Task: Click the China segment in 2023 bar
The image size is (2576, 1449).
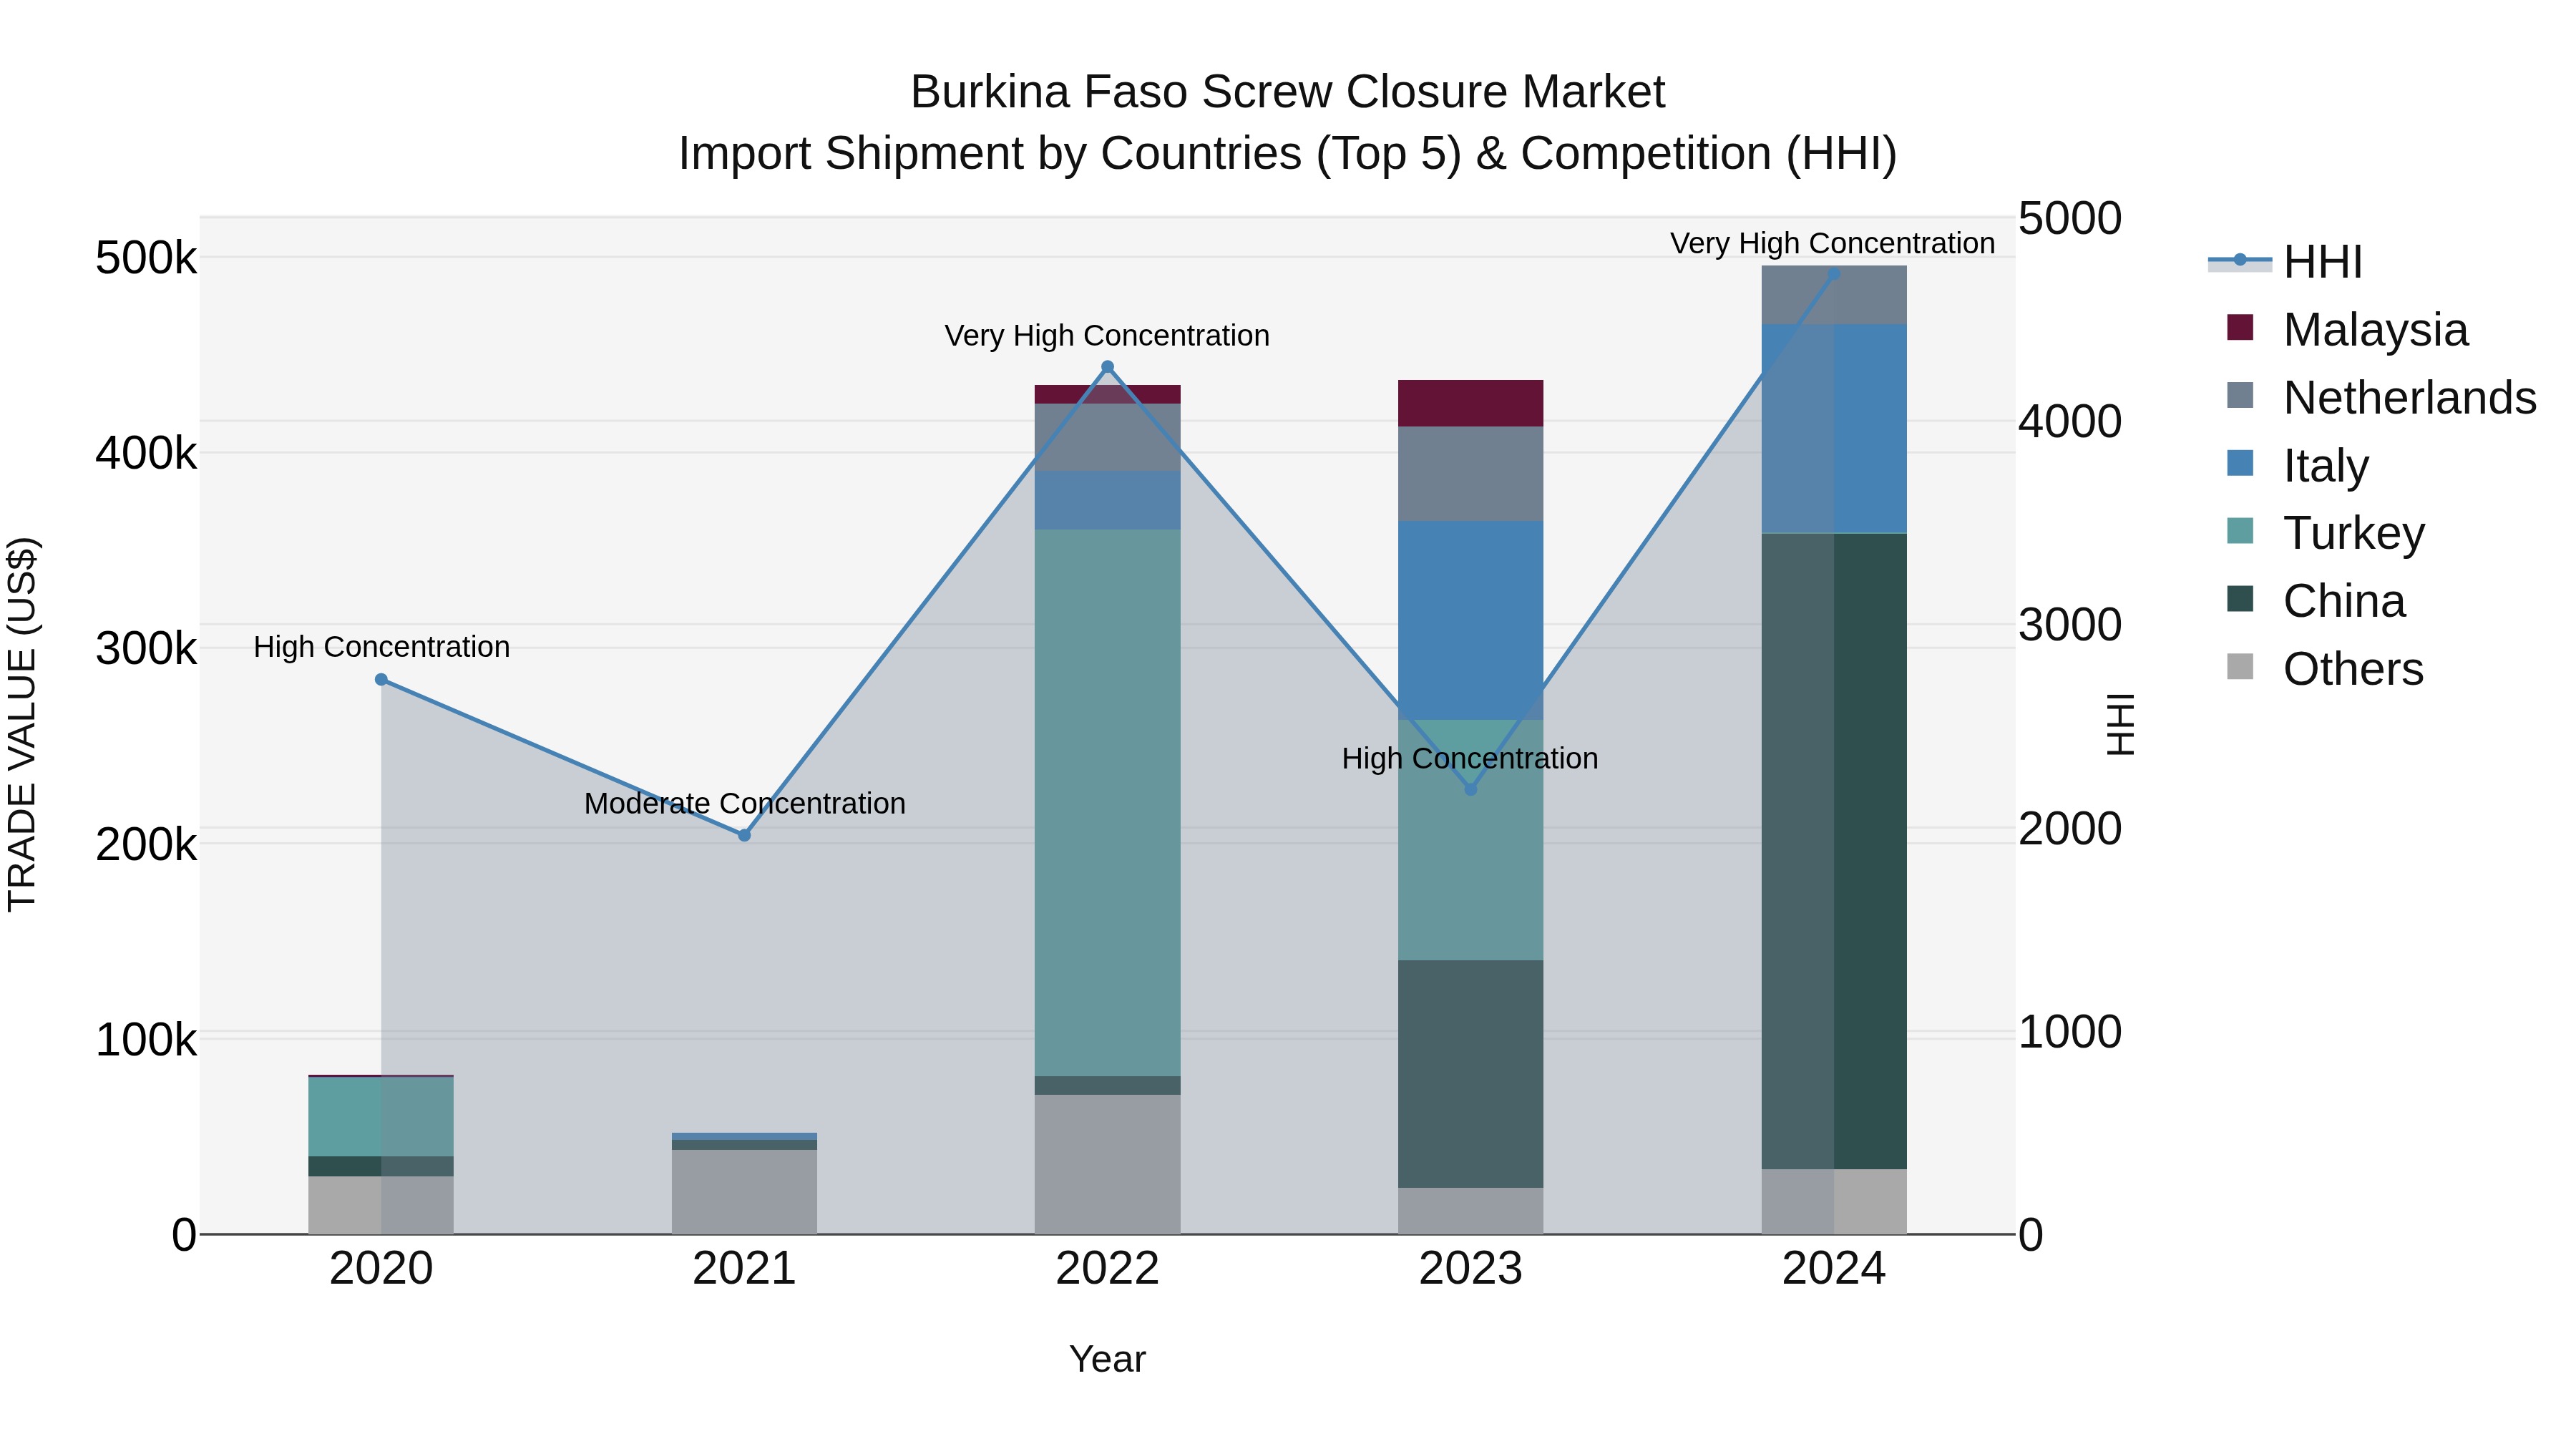Action: [x=1470, y=1074]
